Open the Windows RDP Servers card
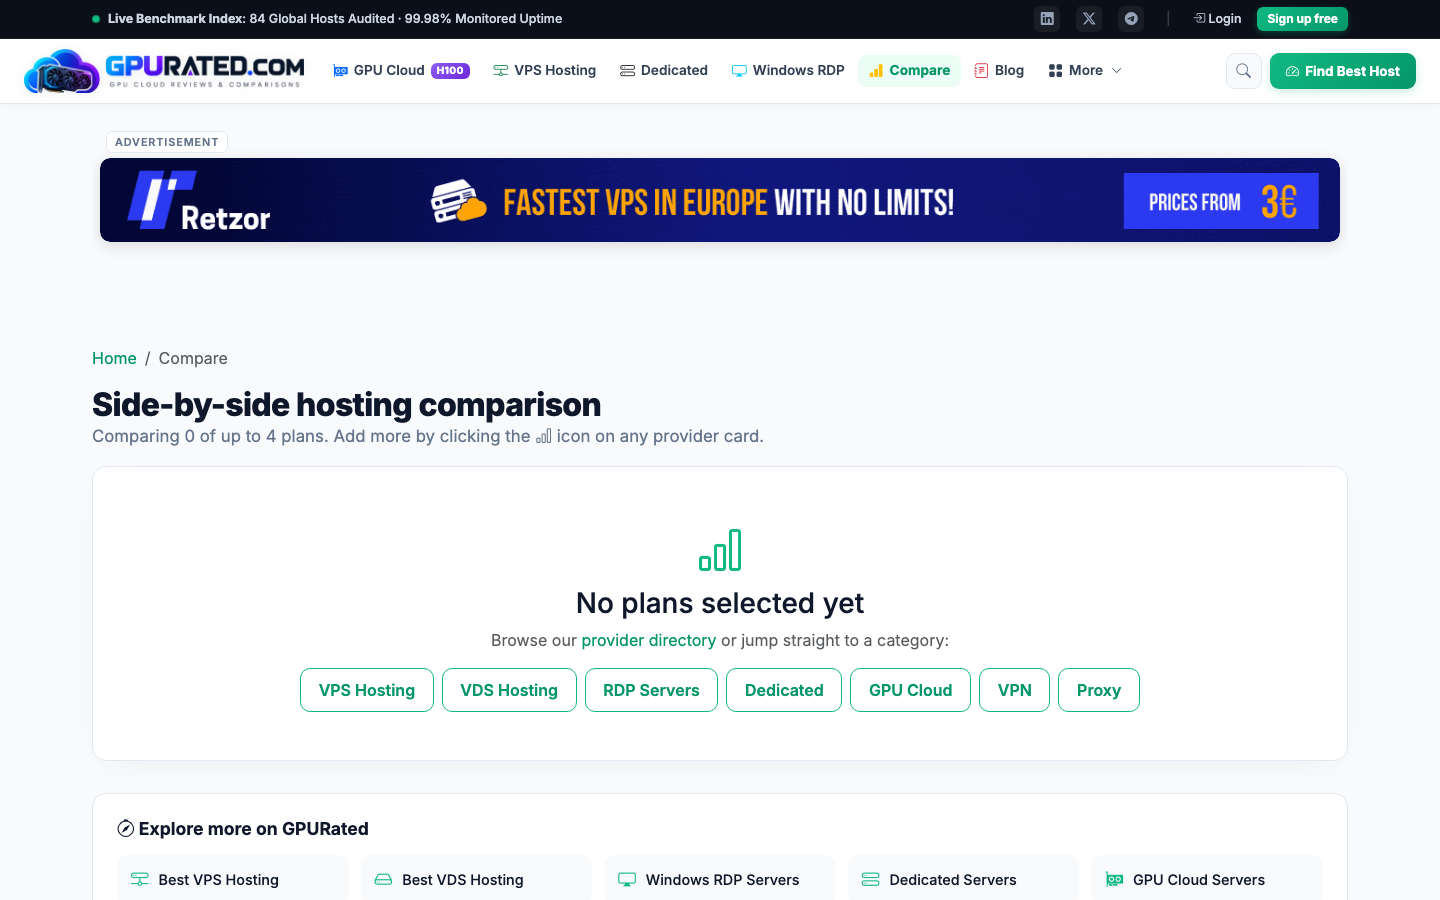This screenshot has width=1440, height=900. [720, 879]
